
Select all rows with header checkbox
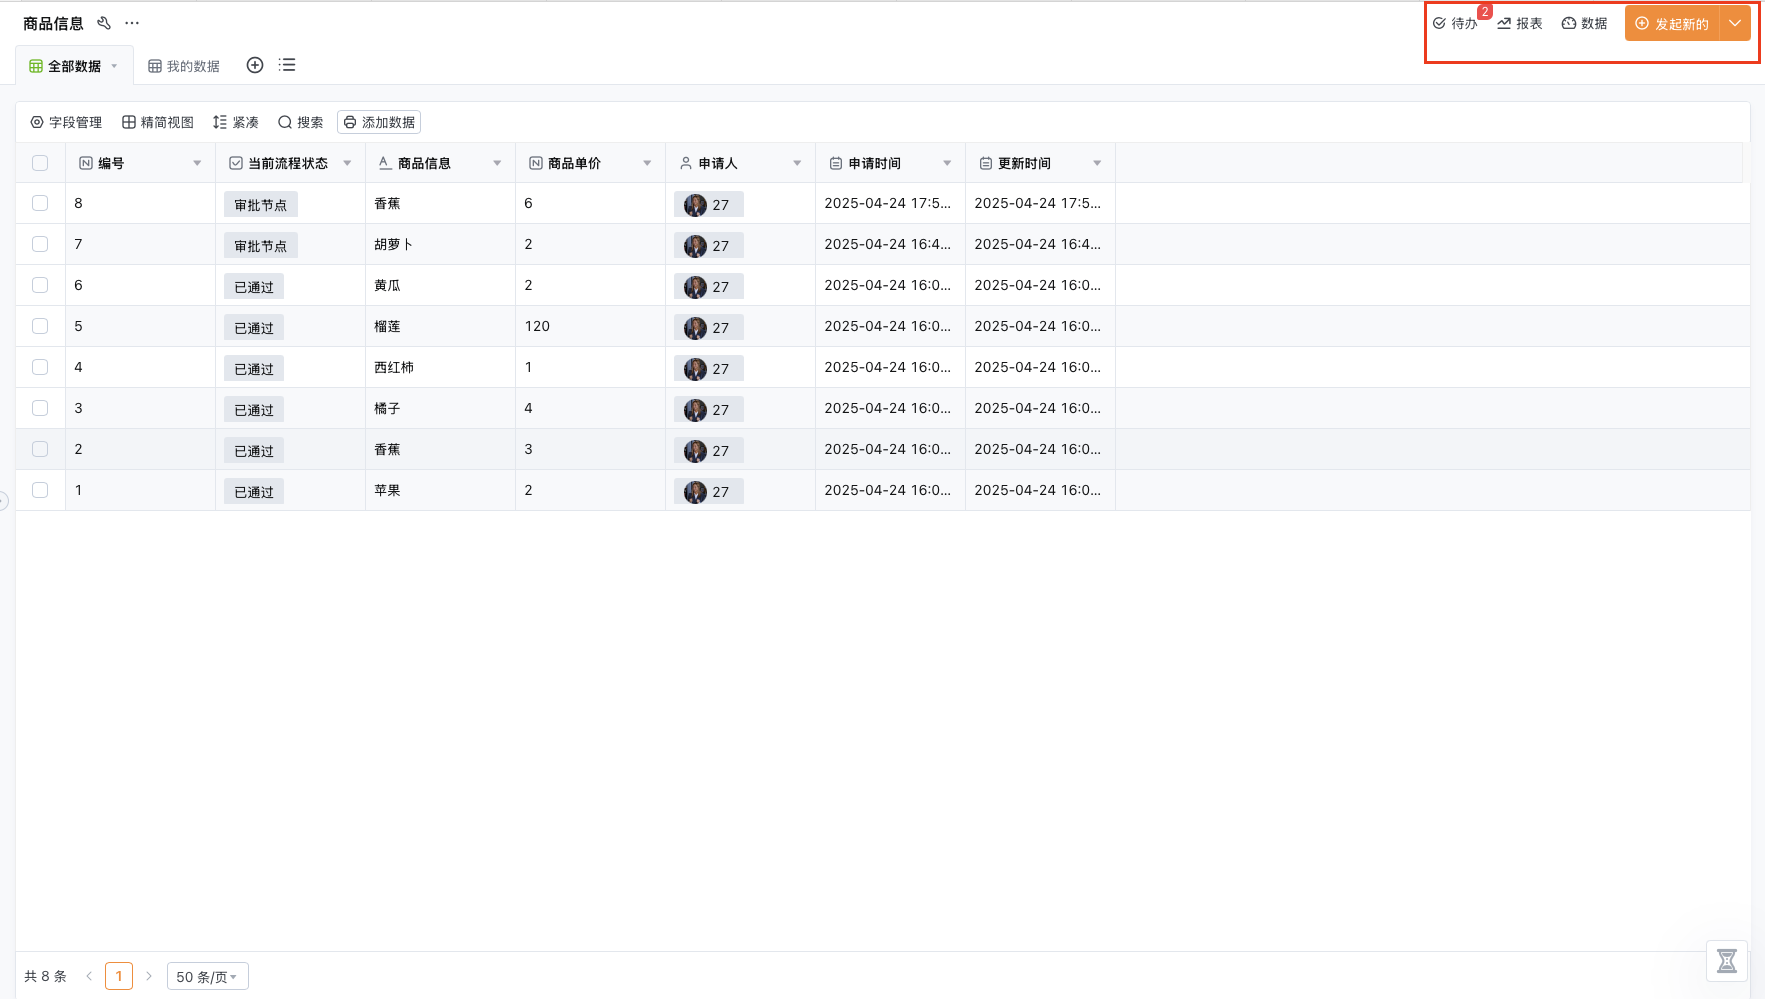coord(40,163)
